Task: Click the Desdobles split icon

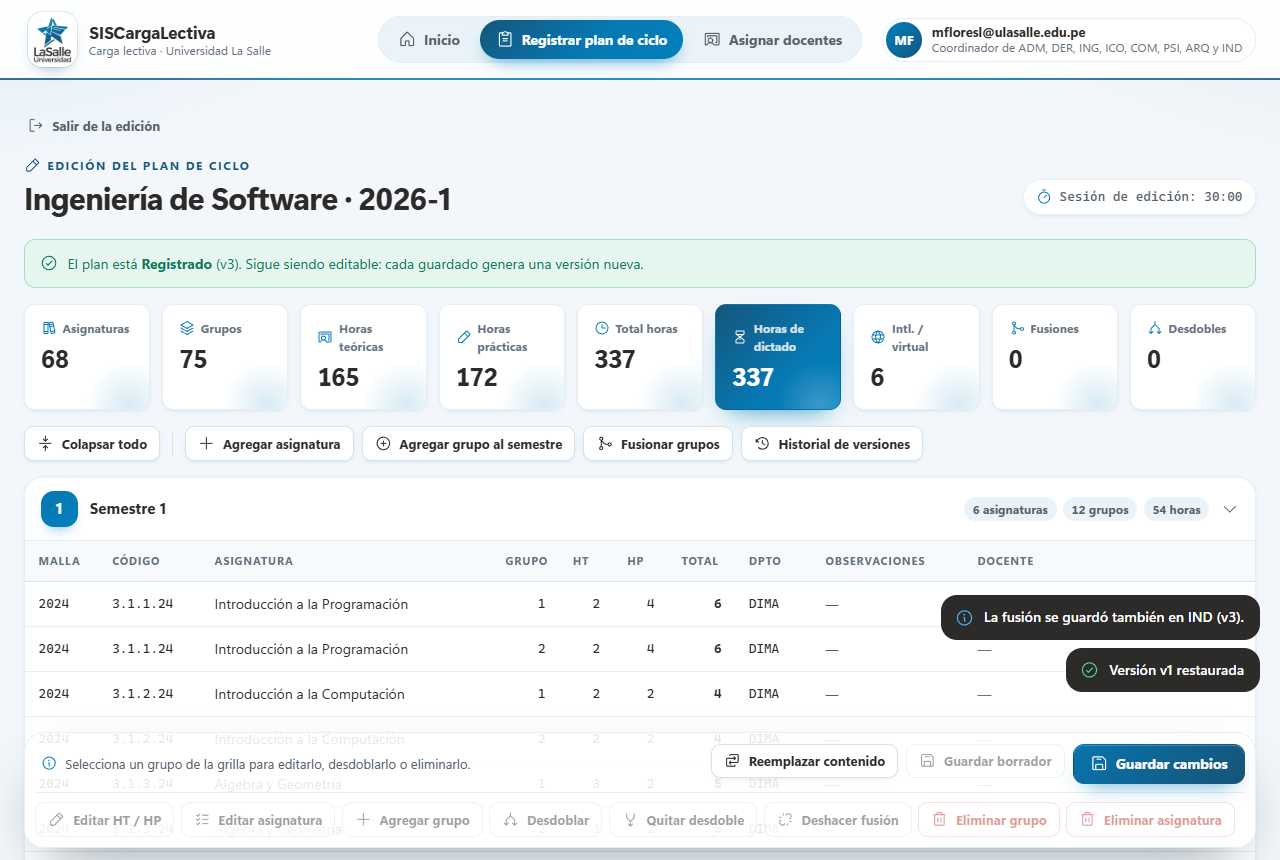Action: pos(1155,329)
